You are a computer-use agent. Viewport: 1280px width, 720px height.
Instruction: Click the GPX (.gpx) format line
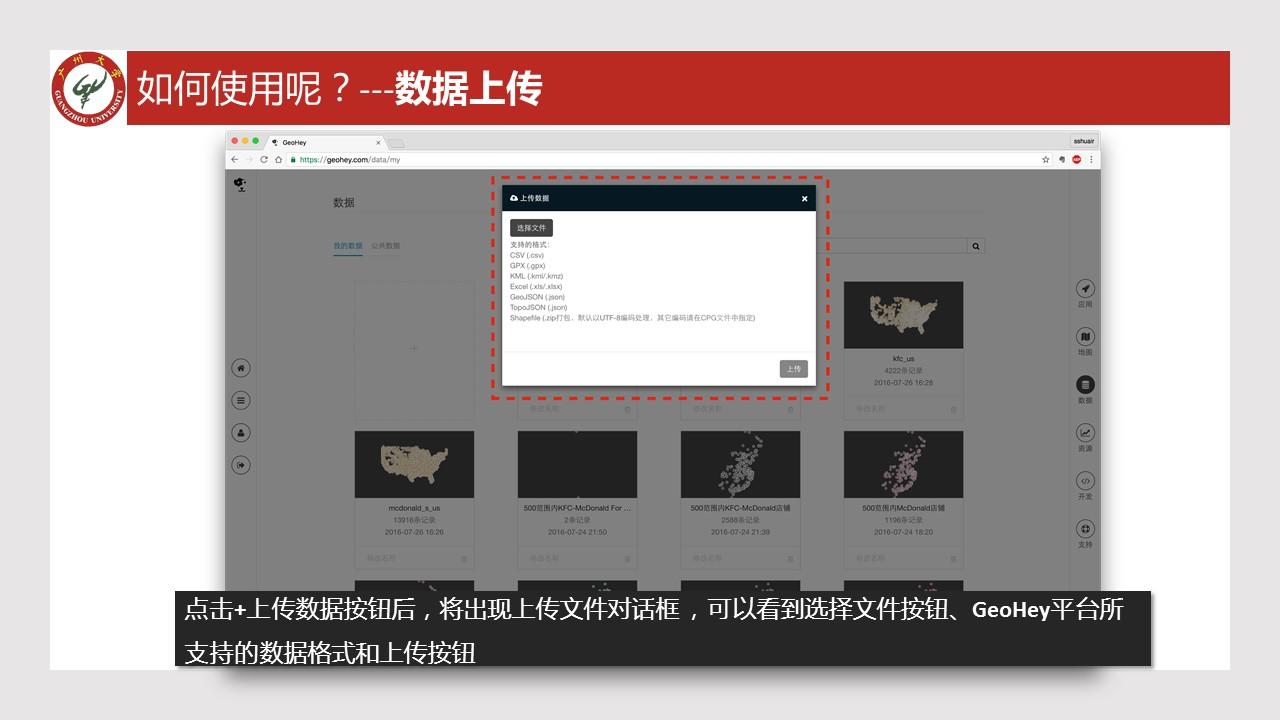point(528,266)
